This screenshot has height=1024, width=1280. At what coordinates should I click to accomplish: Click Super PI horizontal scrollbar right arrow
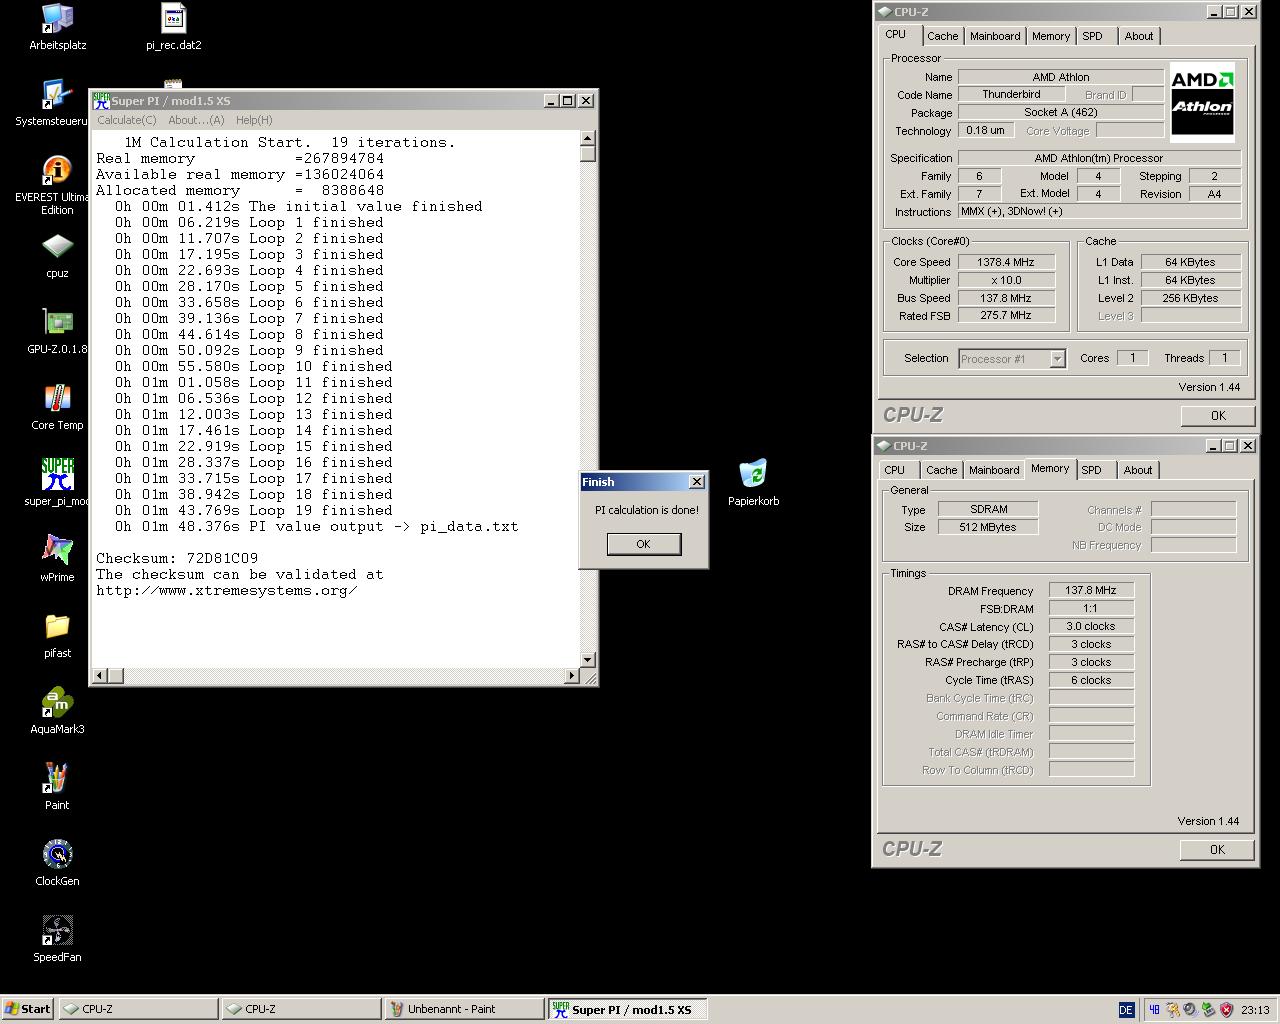point(572,676)
